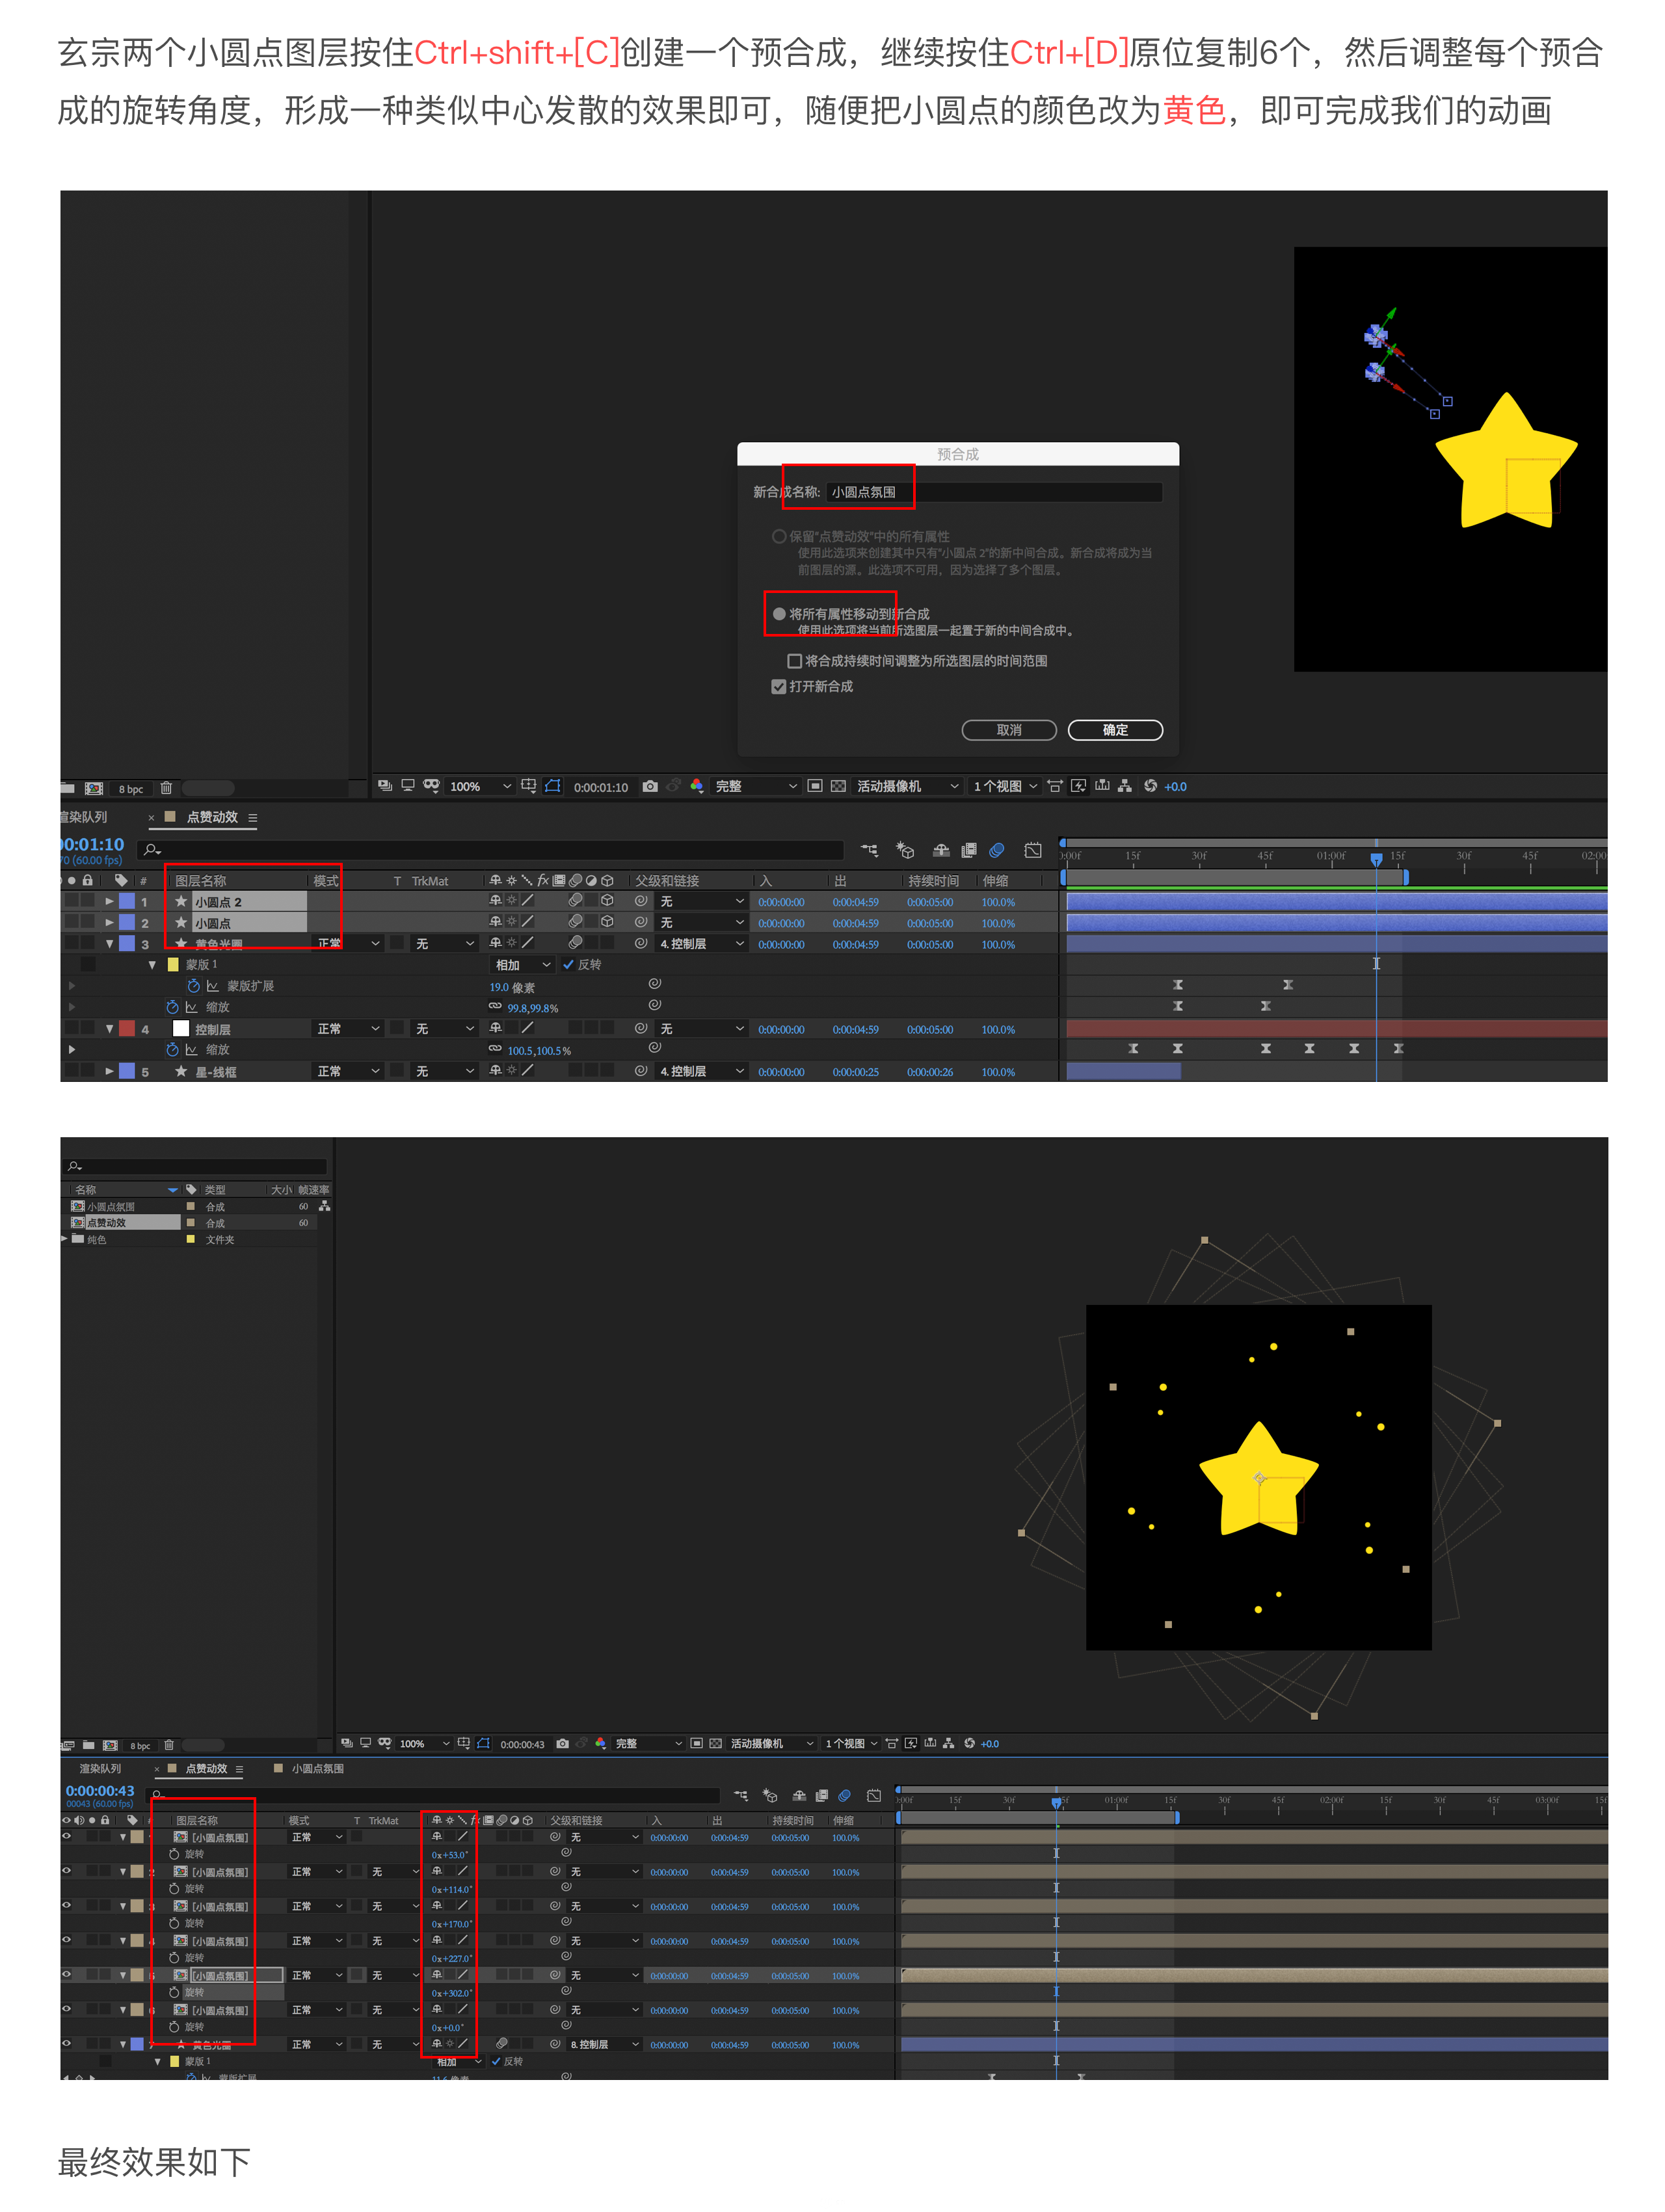
Task: Select the 将所有属性移动到新合成 radio option
Action: point(779,614)
